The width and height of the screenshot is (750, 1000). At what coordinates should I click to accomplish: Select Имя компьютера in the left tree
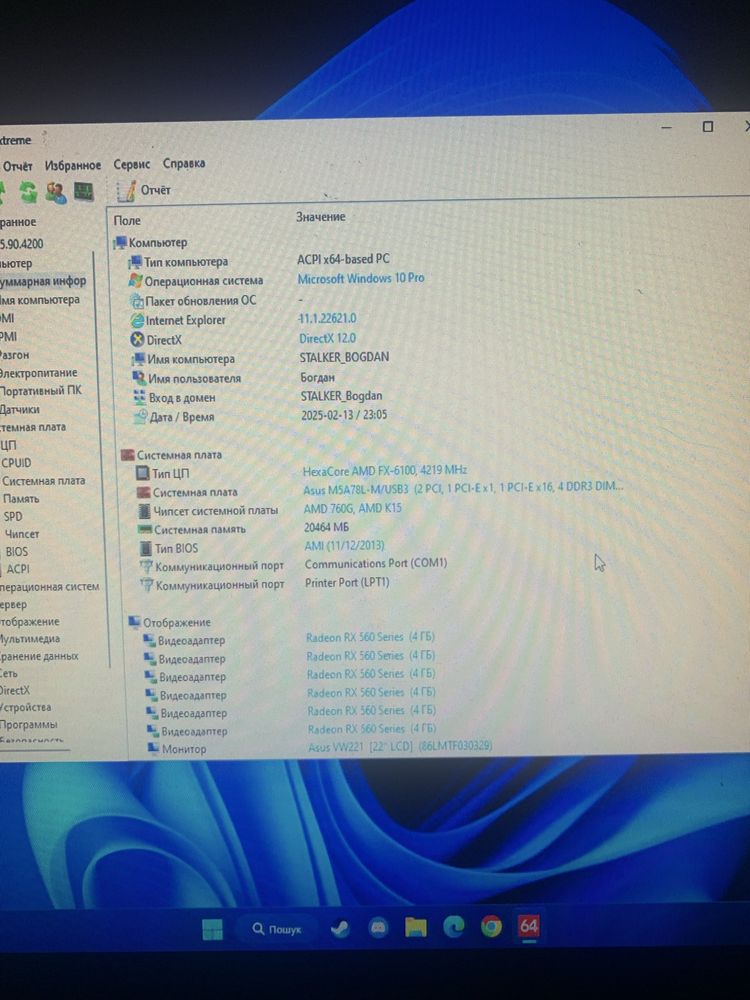point(40,300)
